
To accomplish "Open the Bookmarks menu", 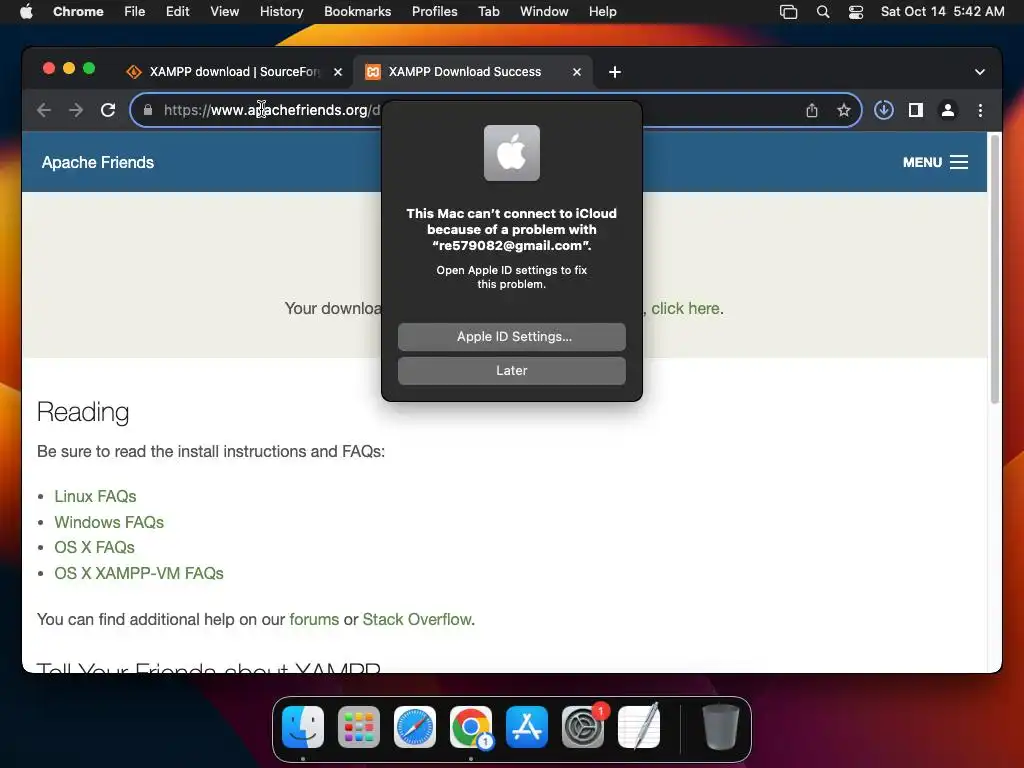I will tap(357, 12).
